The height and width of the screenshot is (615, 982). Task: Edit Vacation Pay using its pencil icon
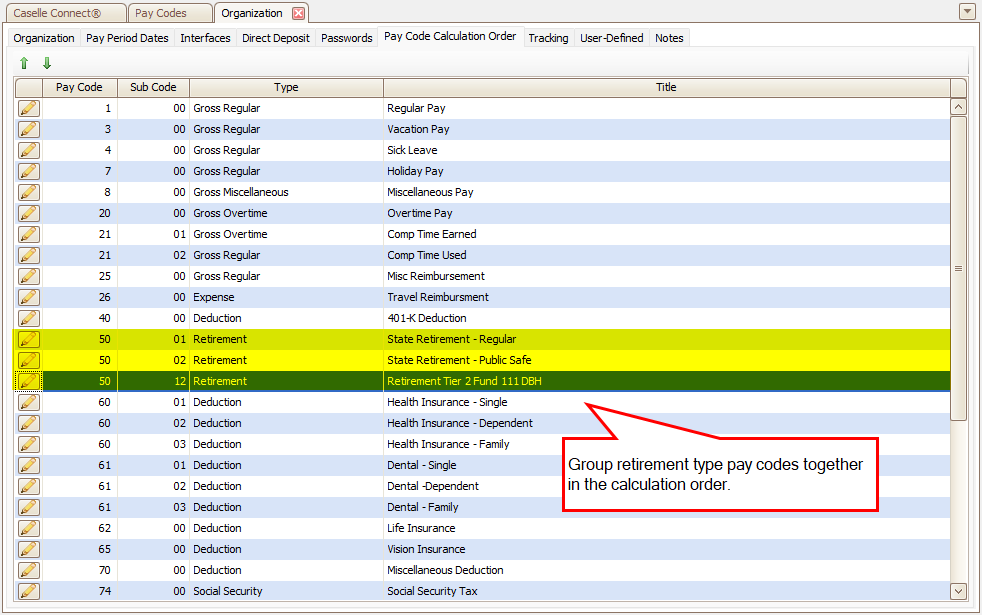pos(29,129)
